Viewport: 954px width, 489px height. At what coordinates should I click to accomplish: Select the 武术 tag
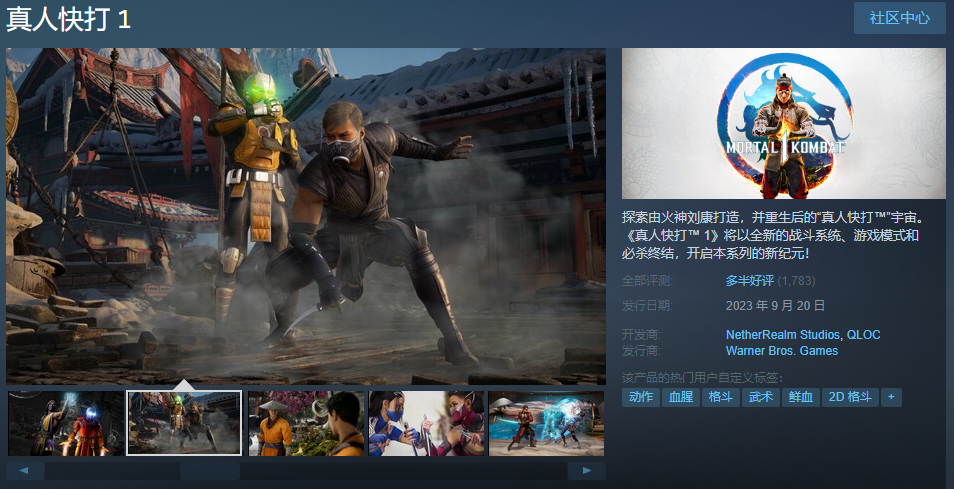coord(761,397)
